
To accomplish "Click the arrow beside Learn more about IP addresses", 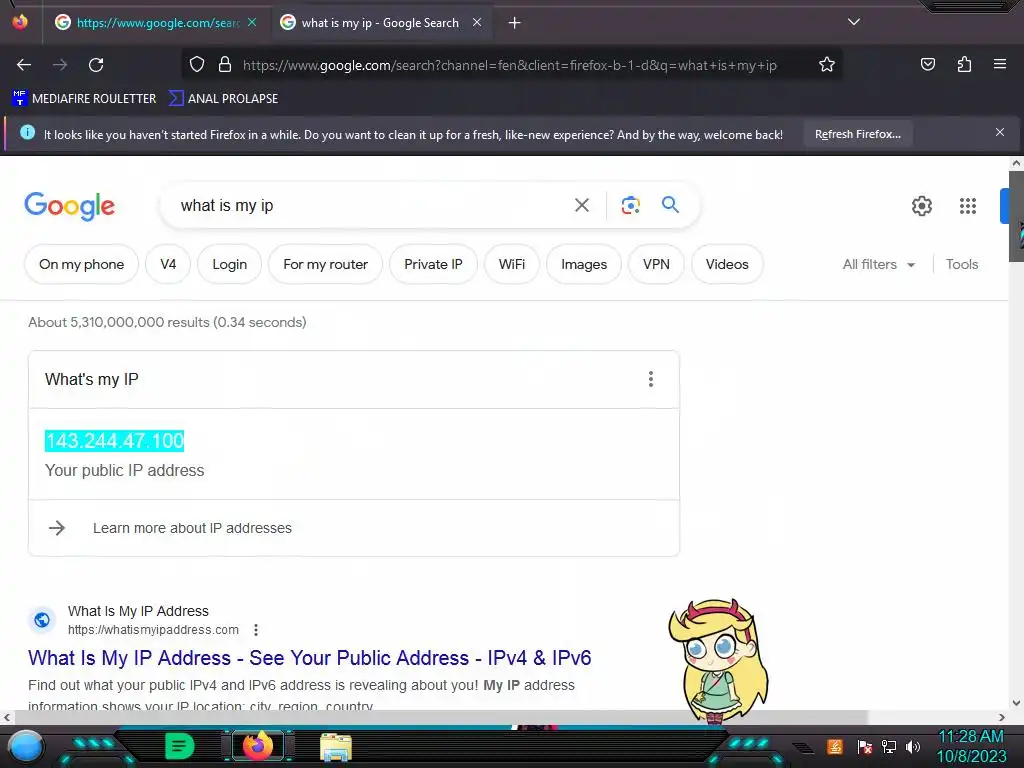I will (x=57, y=528).
